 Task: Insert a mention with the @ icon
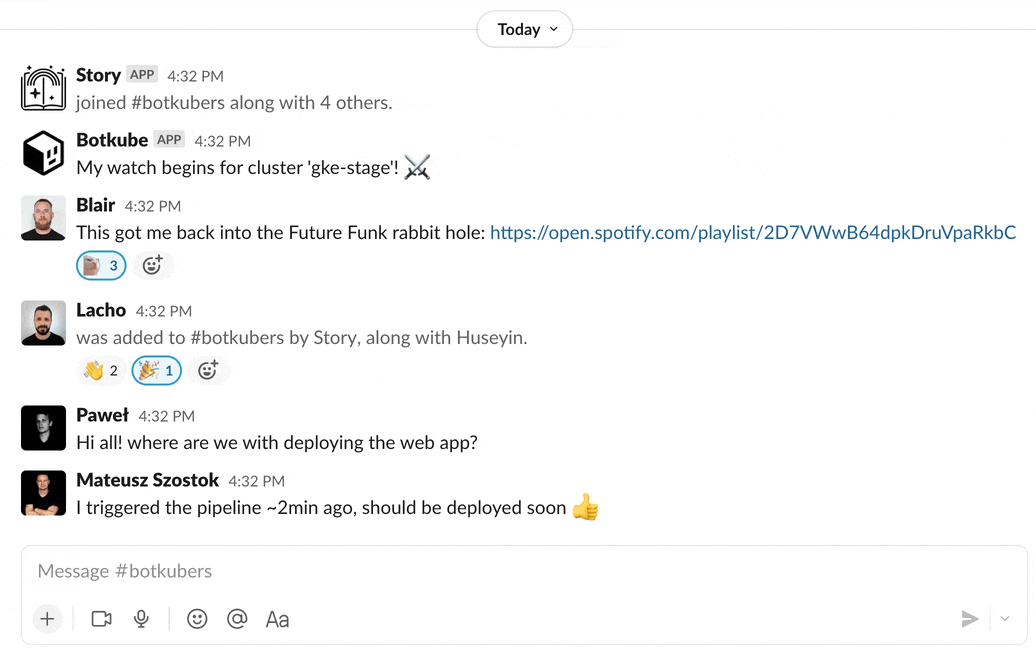click(237, 619)
